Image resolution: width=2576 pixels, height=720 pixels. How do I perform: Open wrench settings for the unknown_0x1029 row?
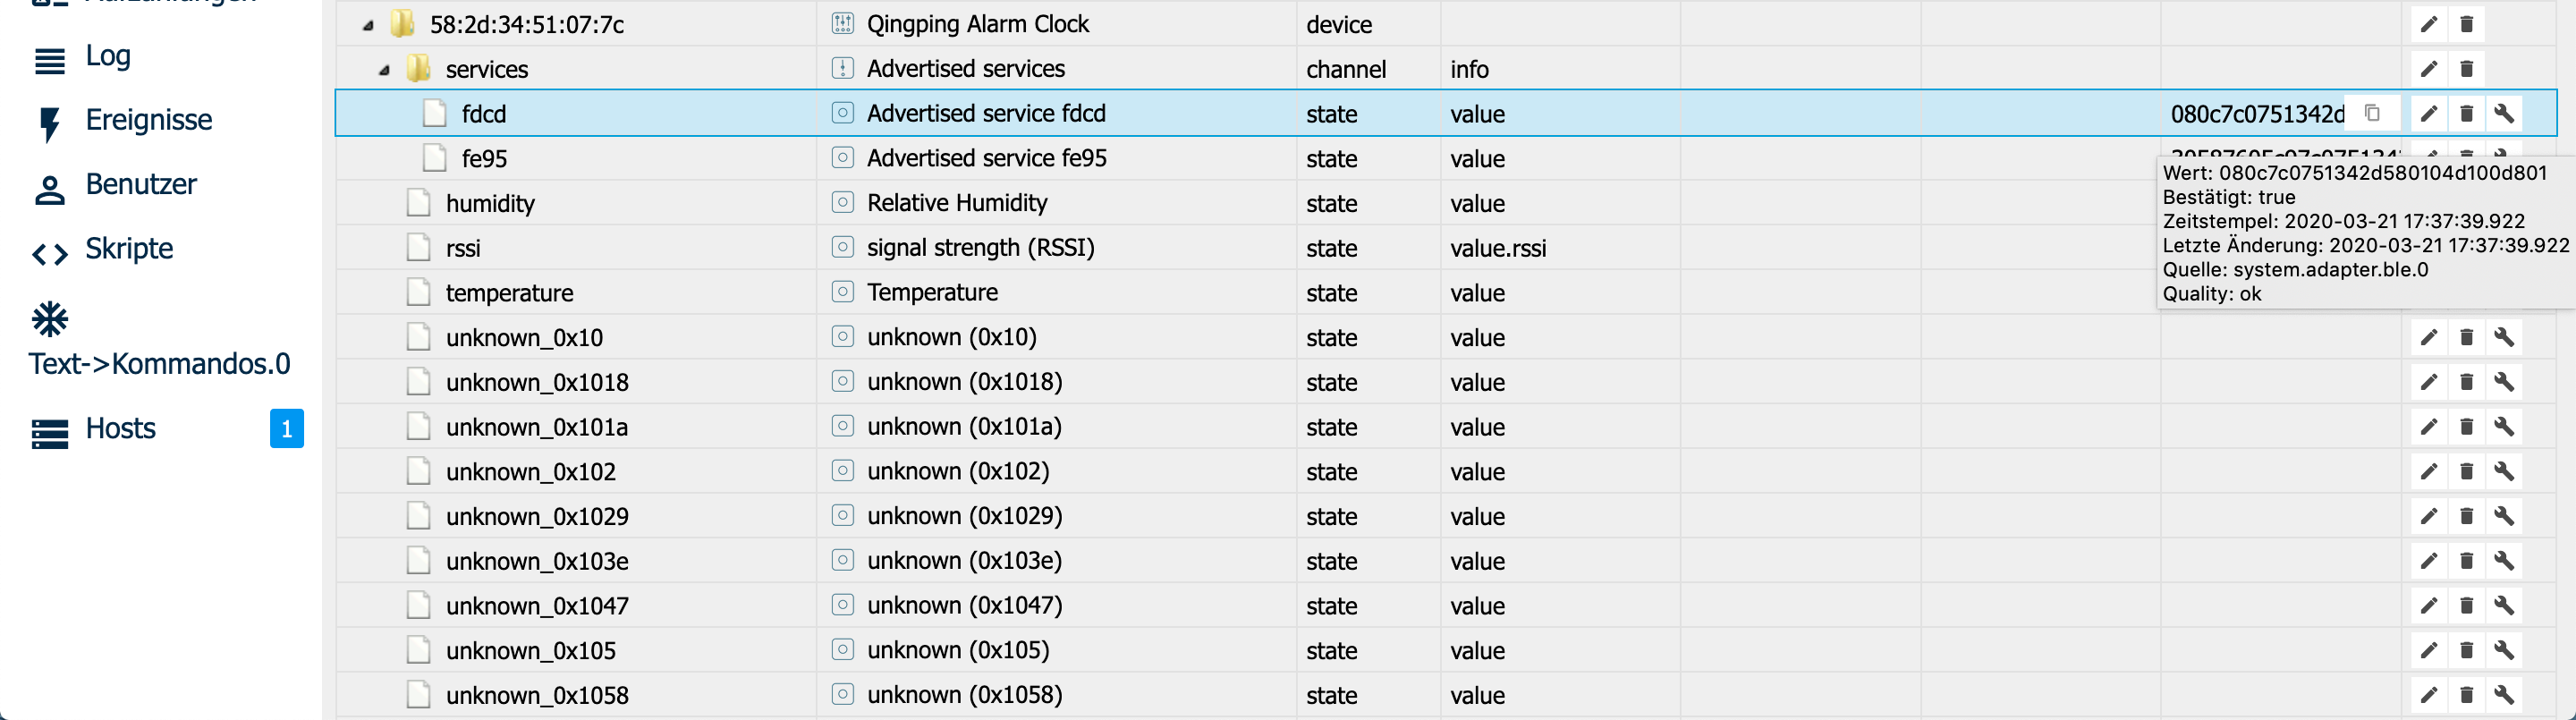click(2504, 516)
